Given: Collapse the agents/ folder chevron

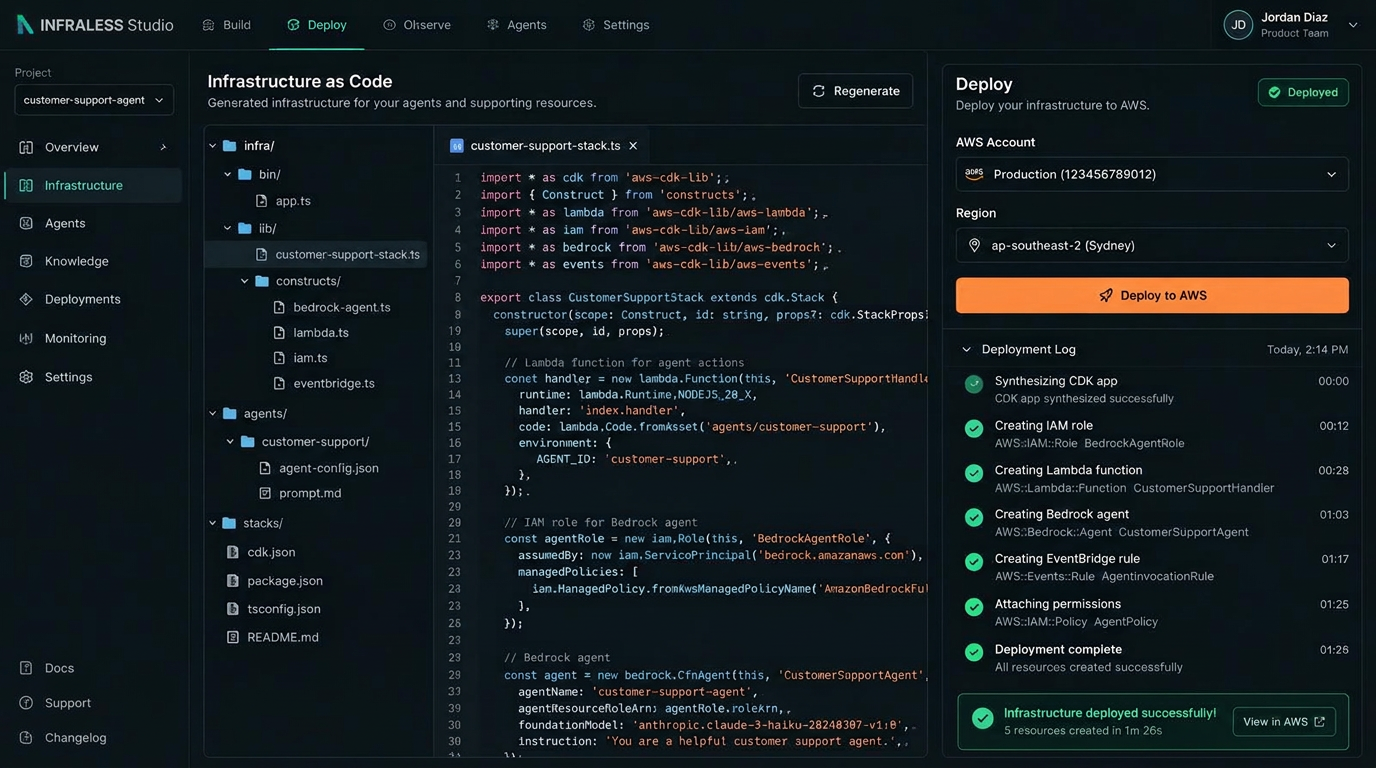Looking at the screenshot, I should (212, 413).
